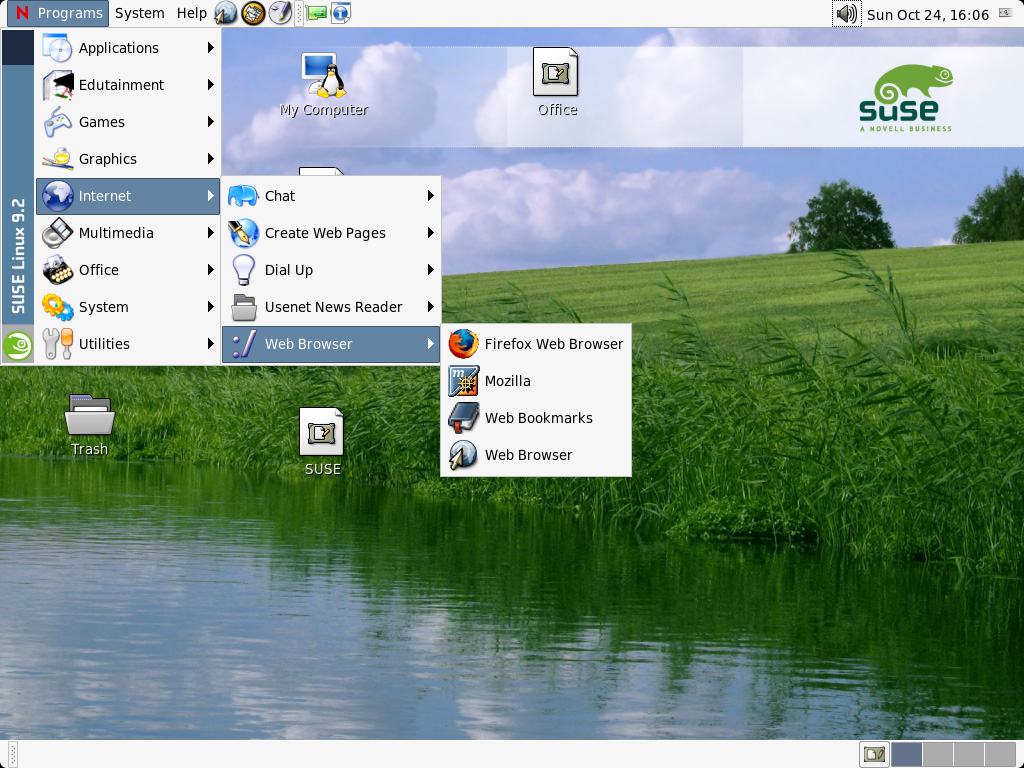
Task: Open the volume control speaker icon
Action: pos(846,14)
